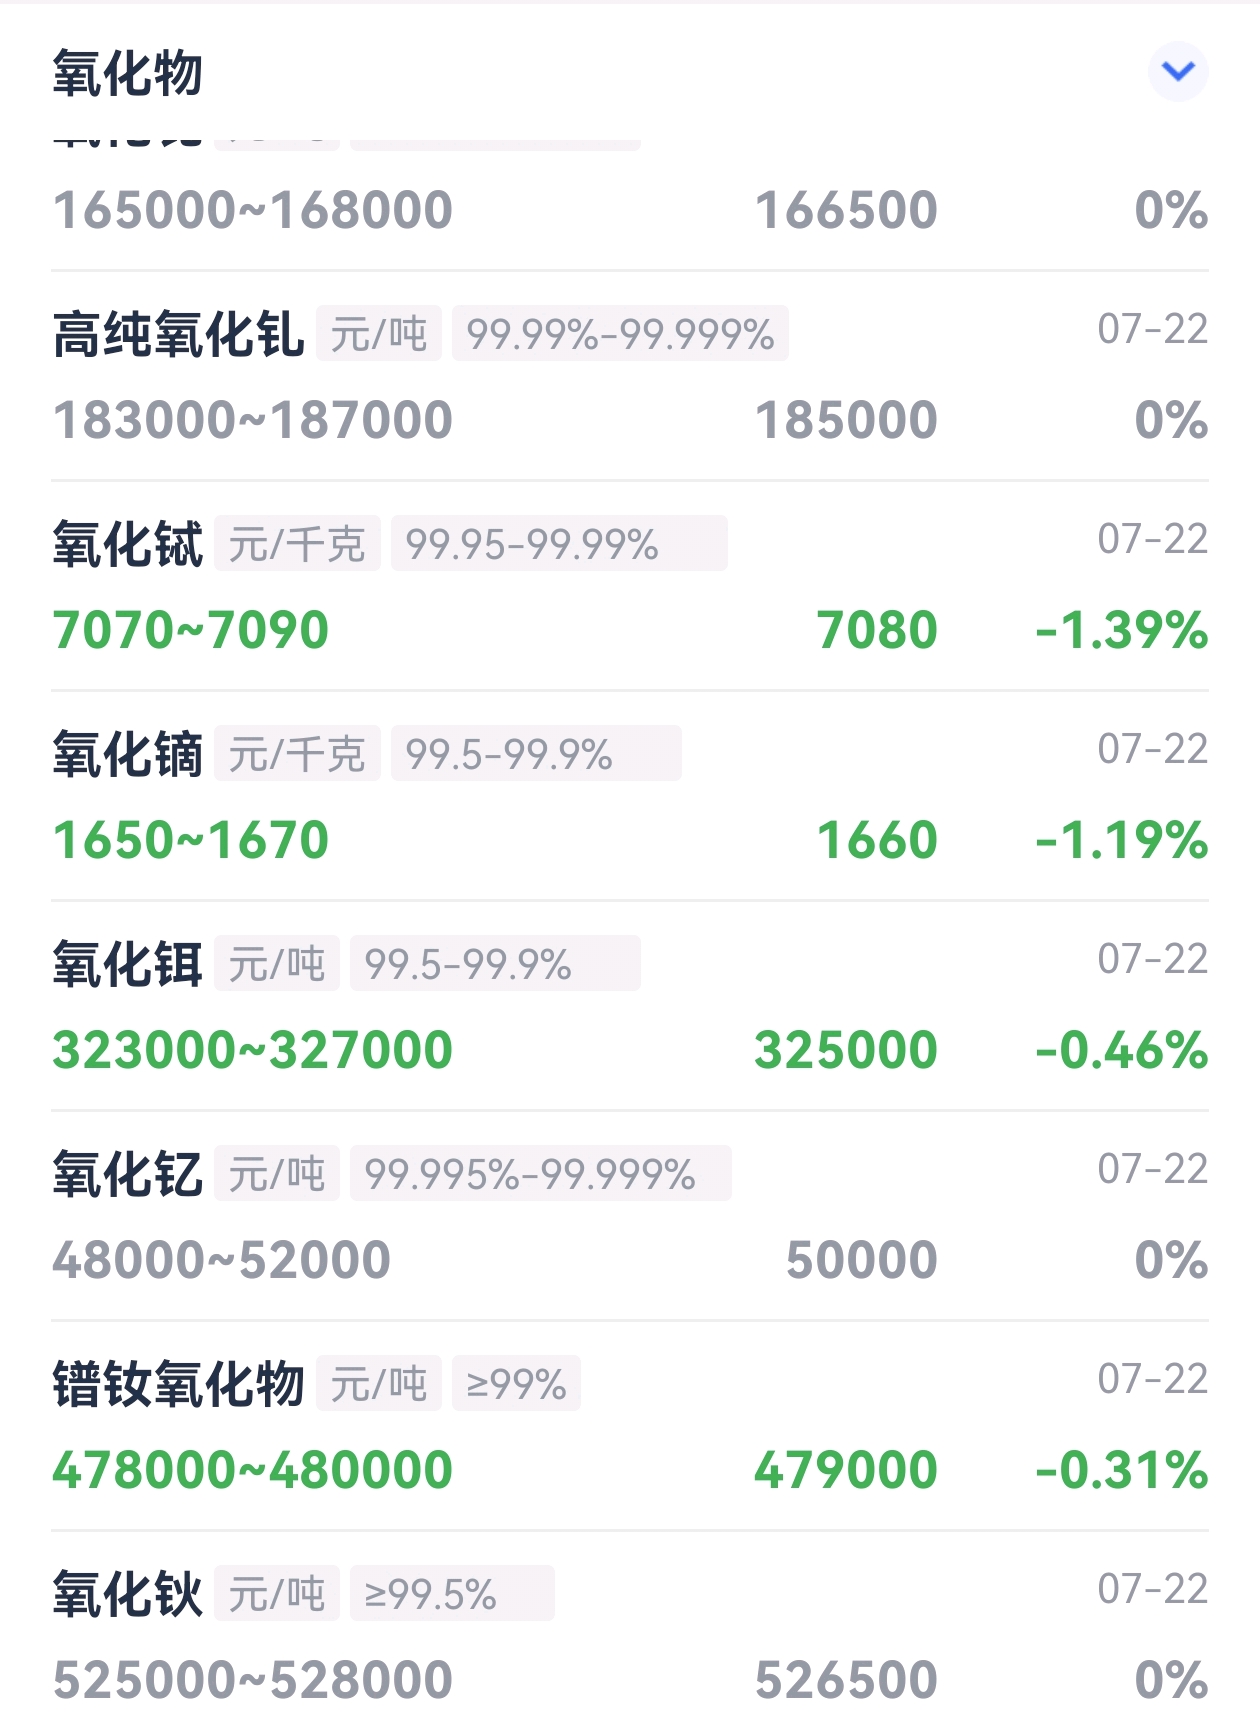Tap the 48000~52000 price range
The width and height of the screenshot is (1260, 1735).
tap(221, 1260)
